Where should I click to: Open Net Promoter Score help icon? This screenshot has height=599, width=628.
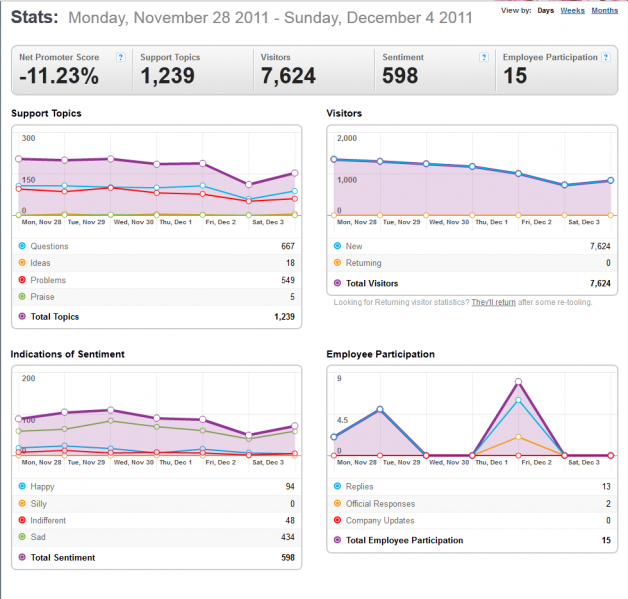tap(121, 57)
